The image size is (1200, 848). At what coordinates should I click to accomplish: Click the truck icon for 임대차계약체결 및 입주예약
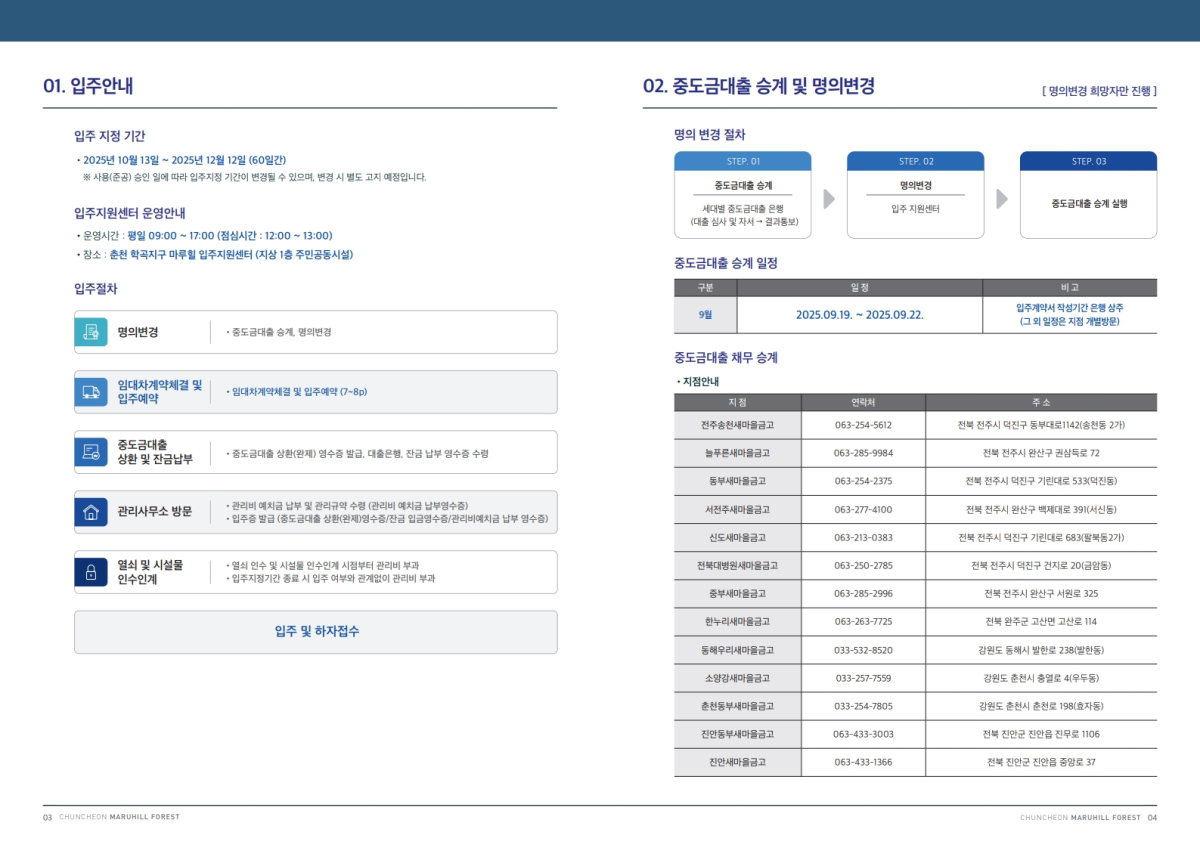(91, 392)
